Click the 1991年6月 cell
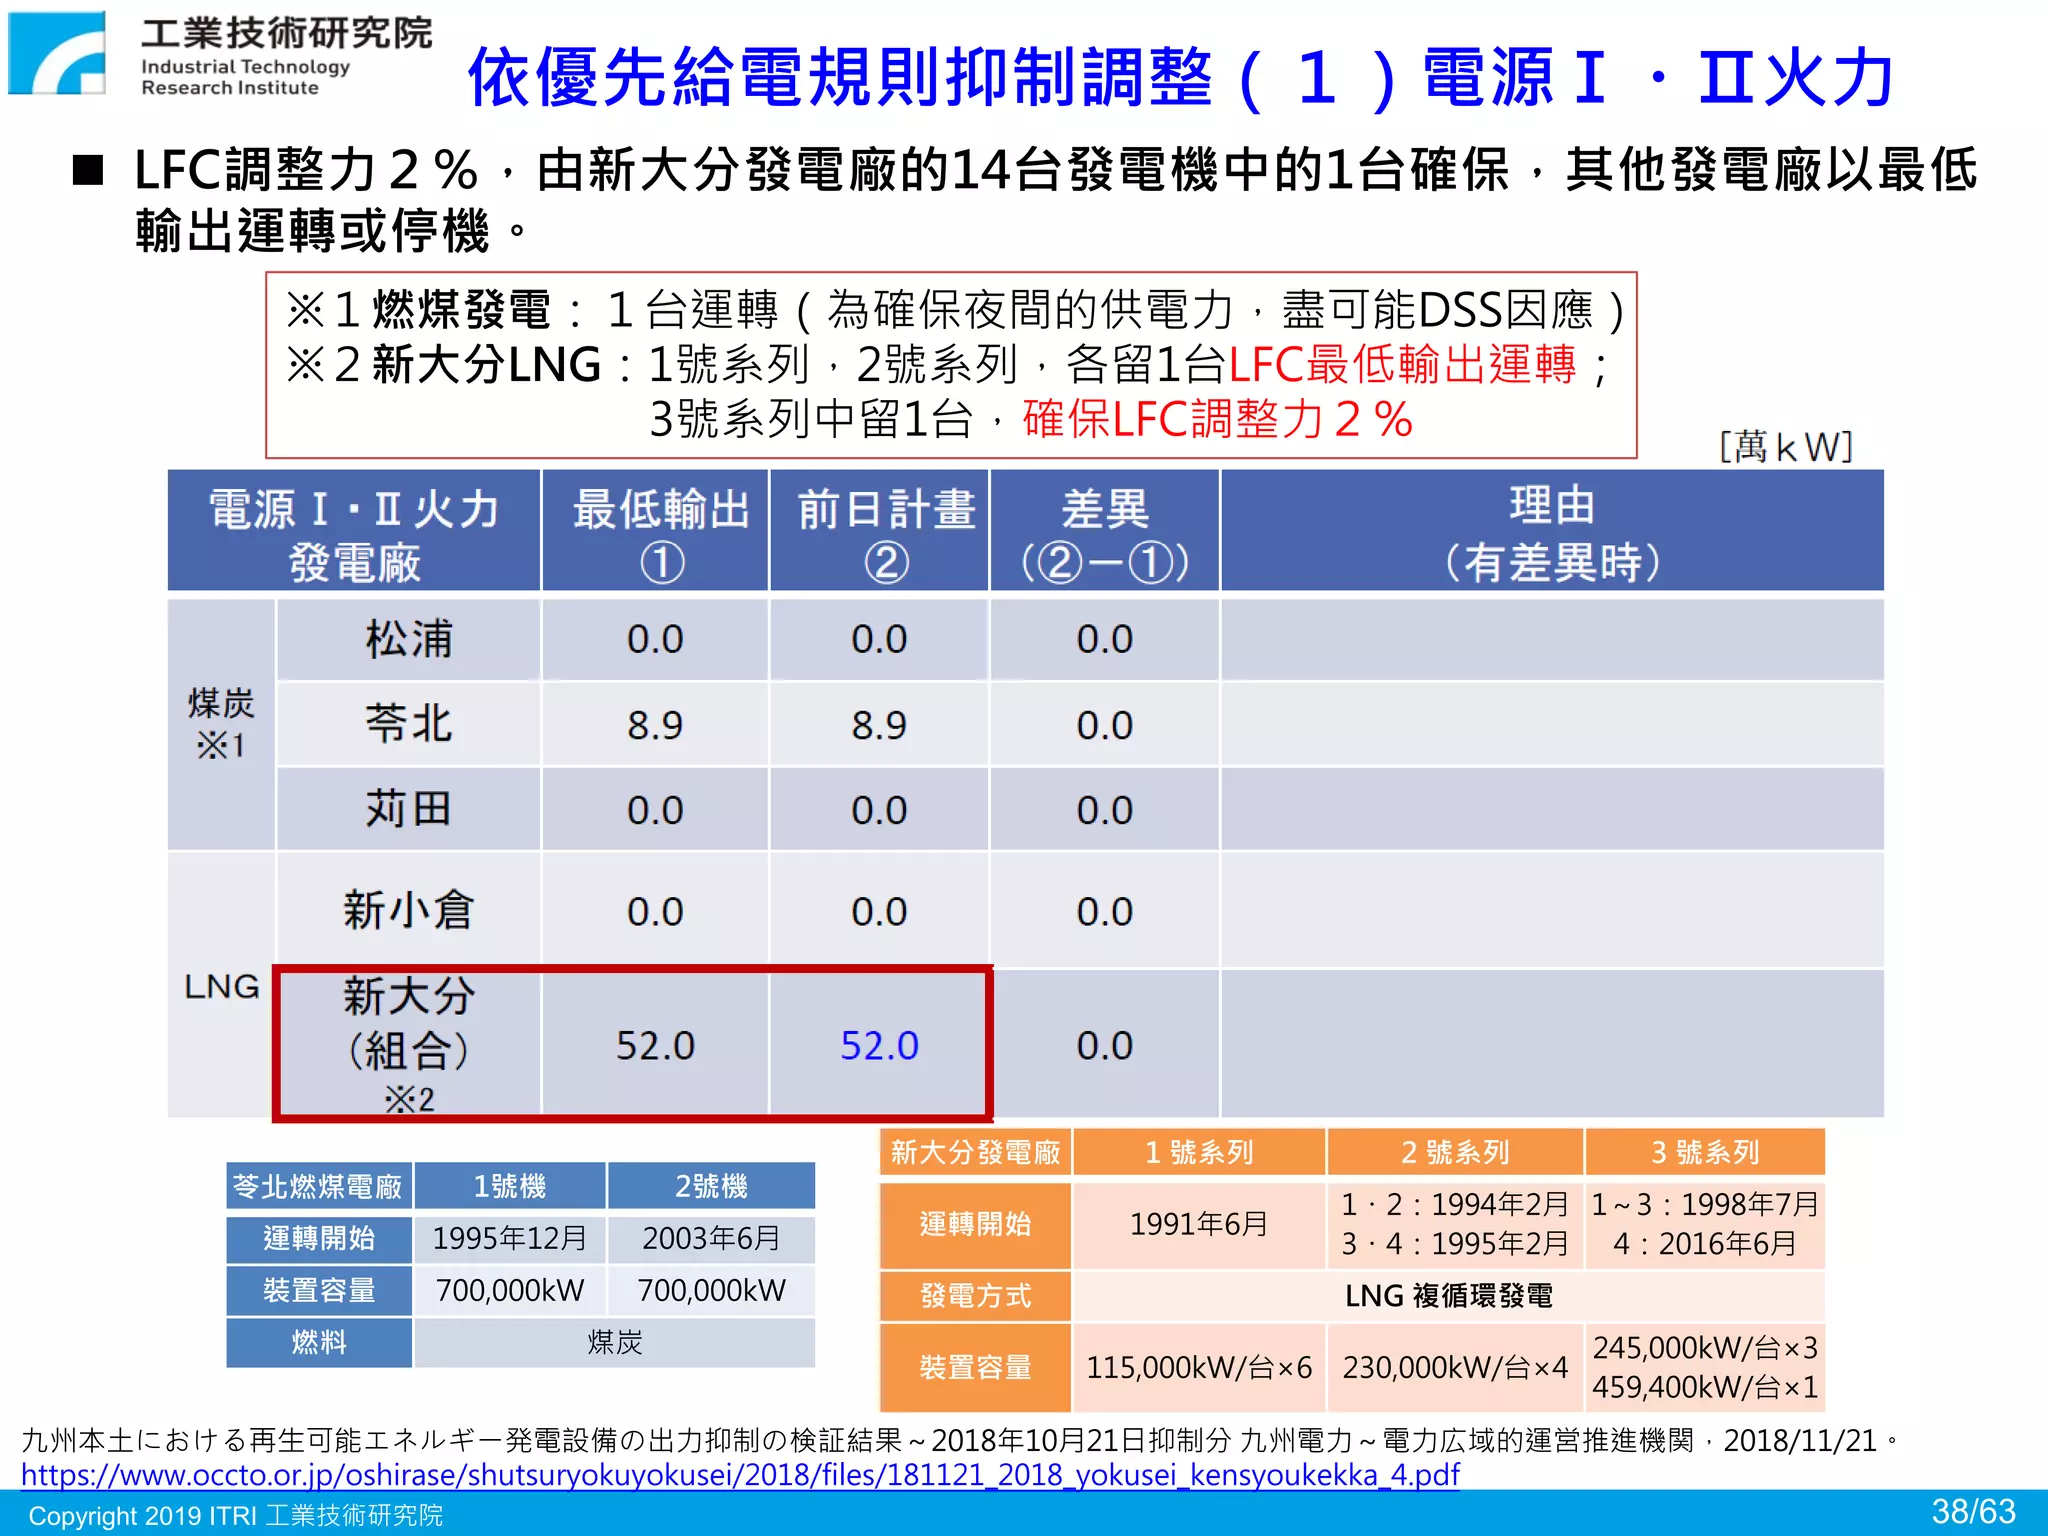 (1199, 1224)
